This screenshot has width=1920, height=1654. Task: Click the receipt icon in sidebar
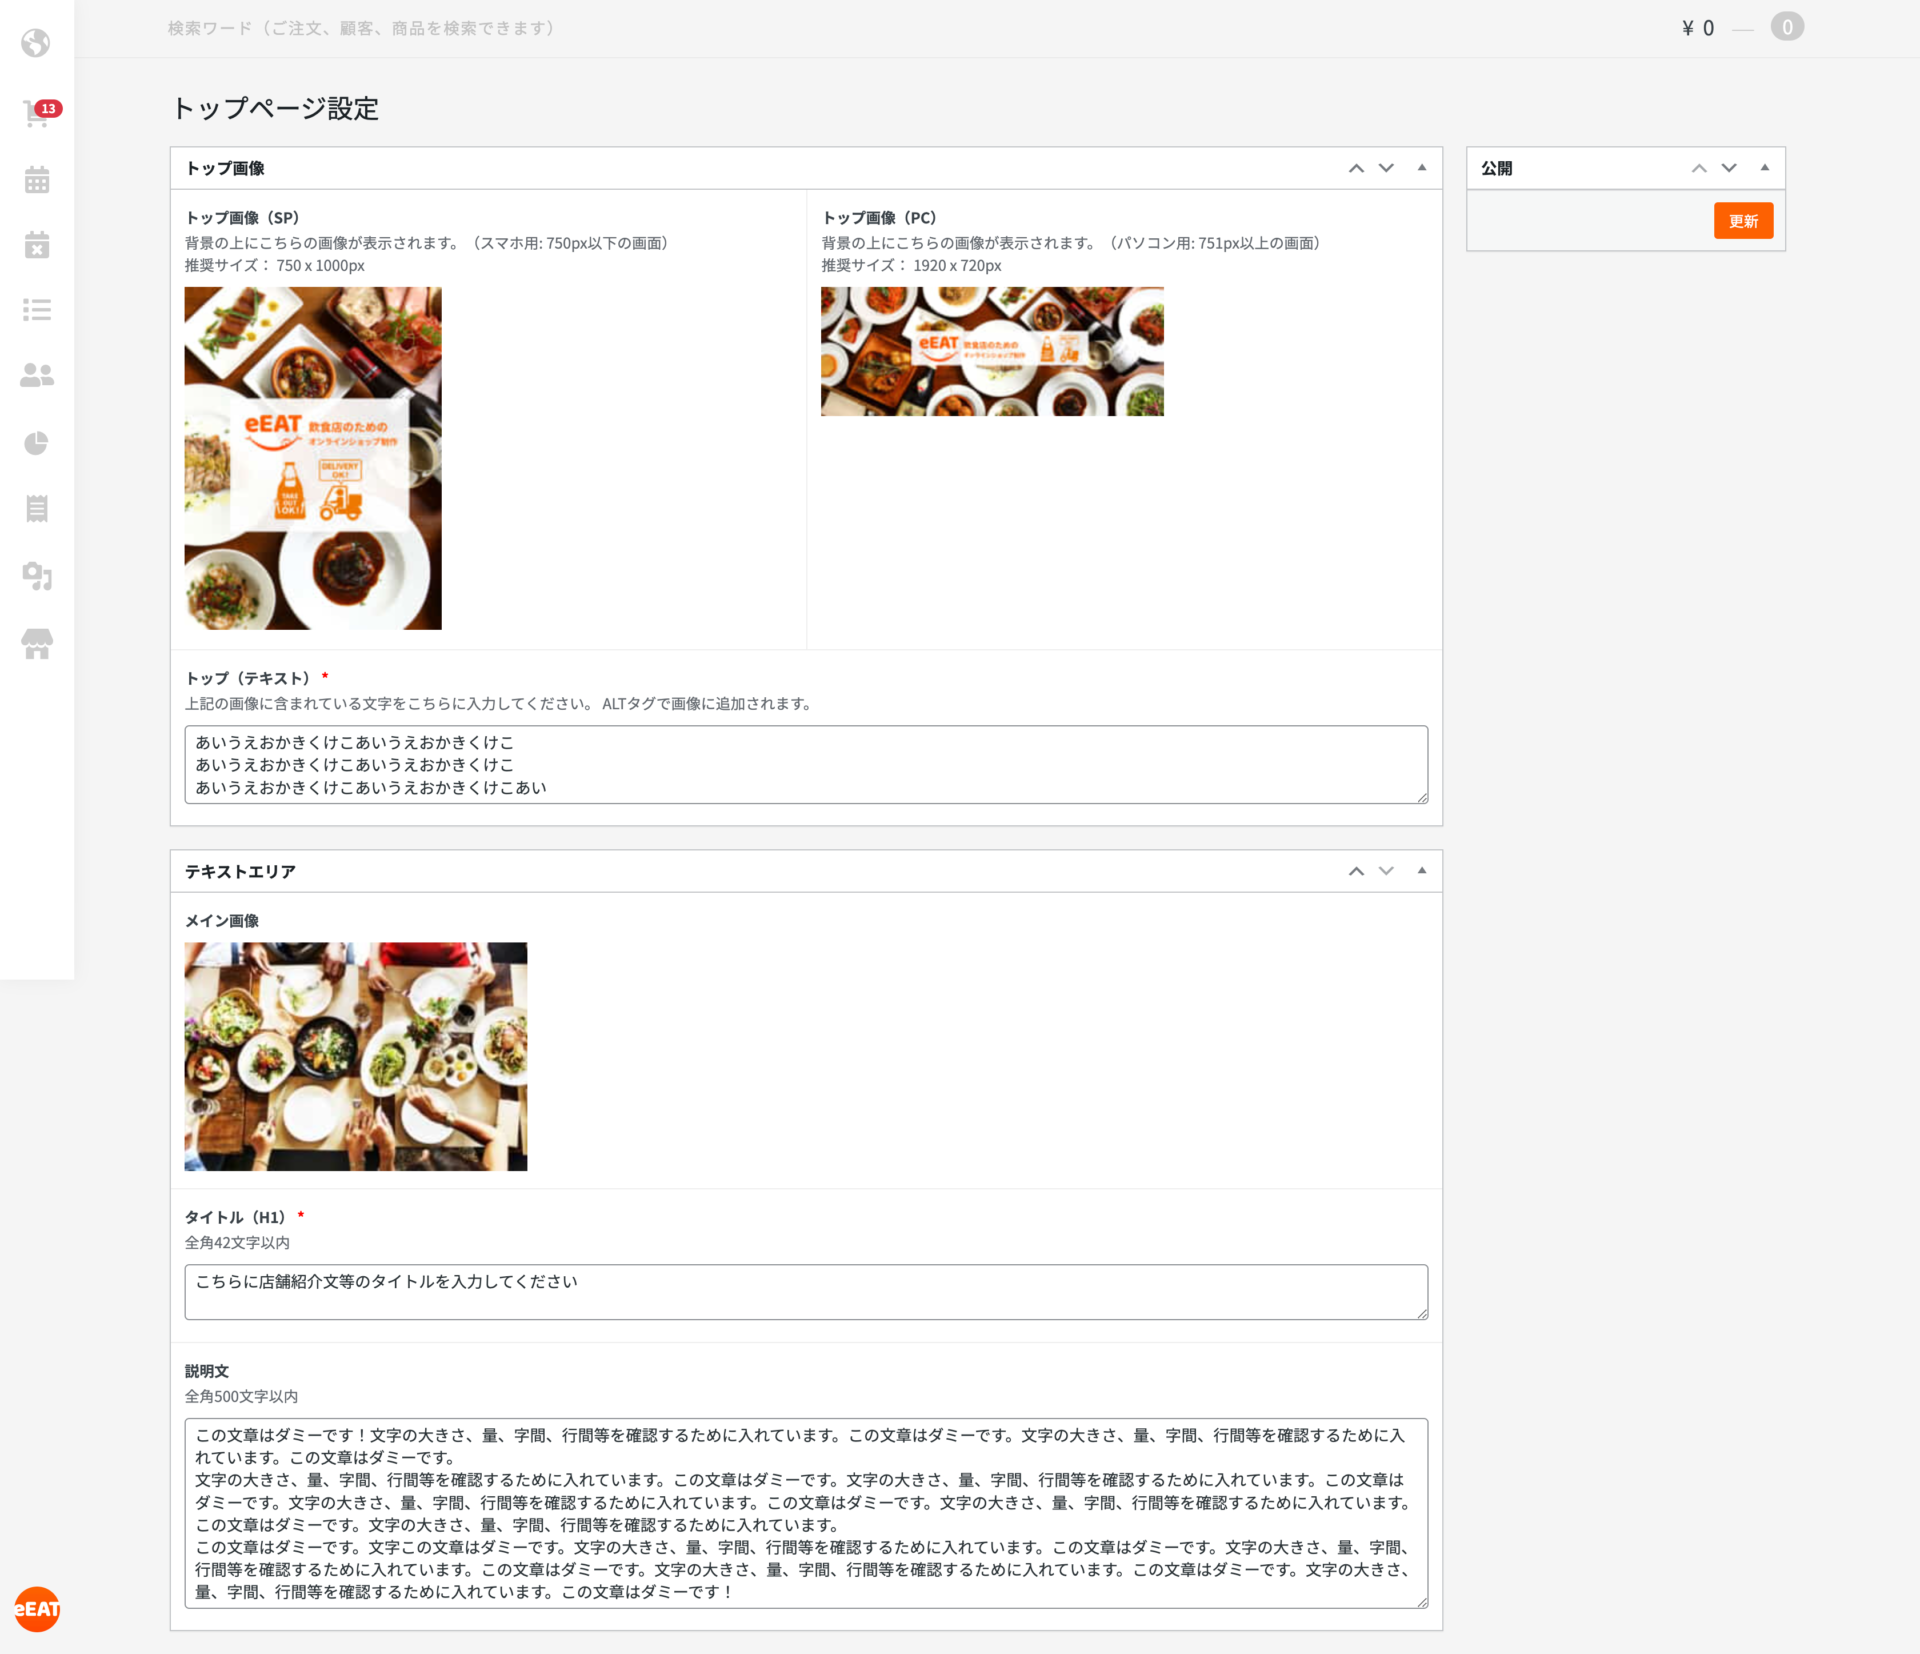pos(37,508)
